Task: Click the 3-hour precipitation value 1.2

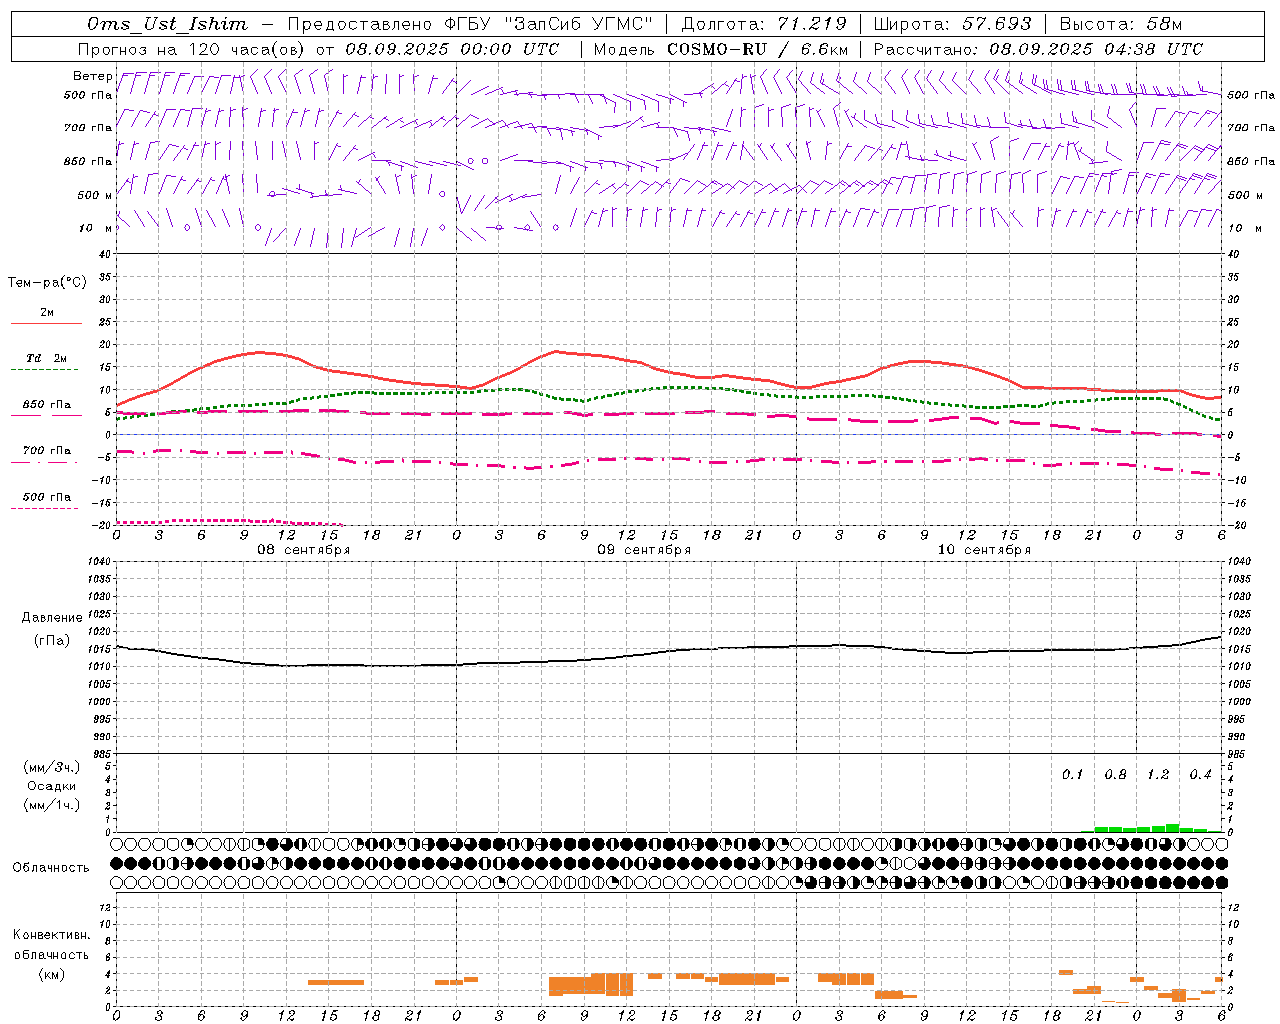Action: [1158, 774]
